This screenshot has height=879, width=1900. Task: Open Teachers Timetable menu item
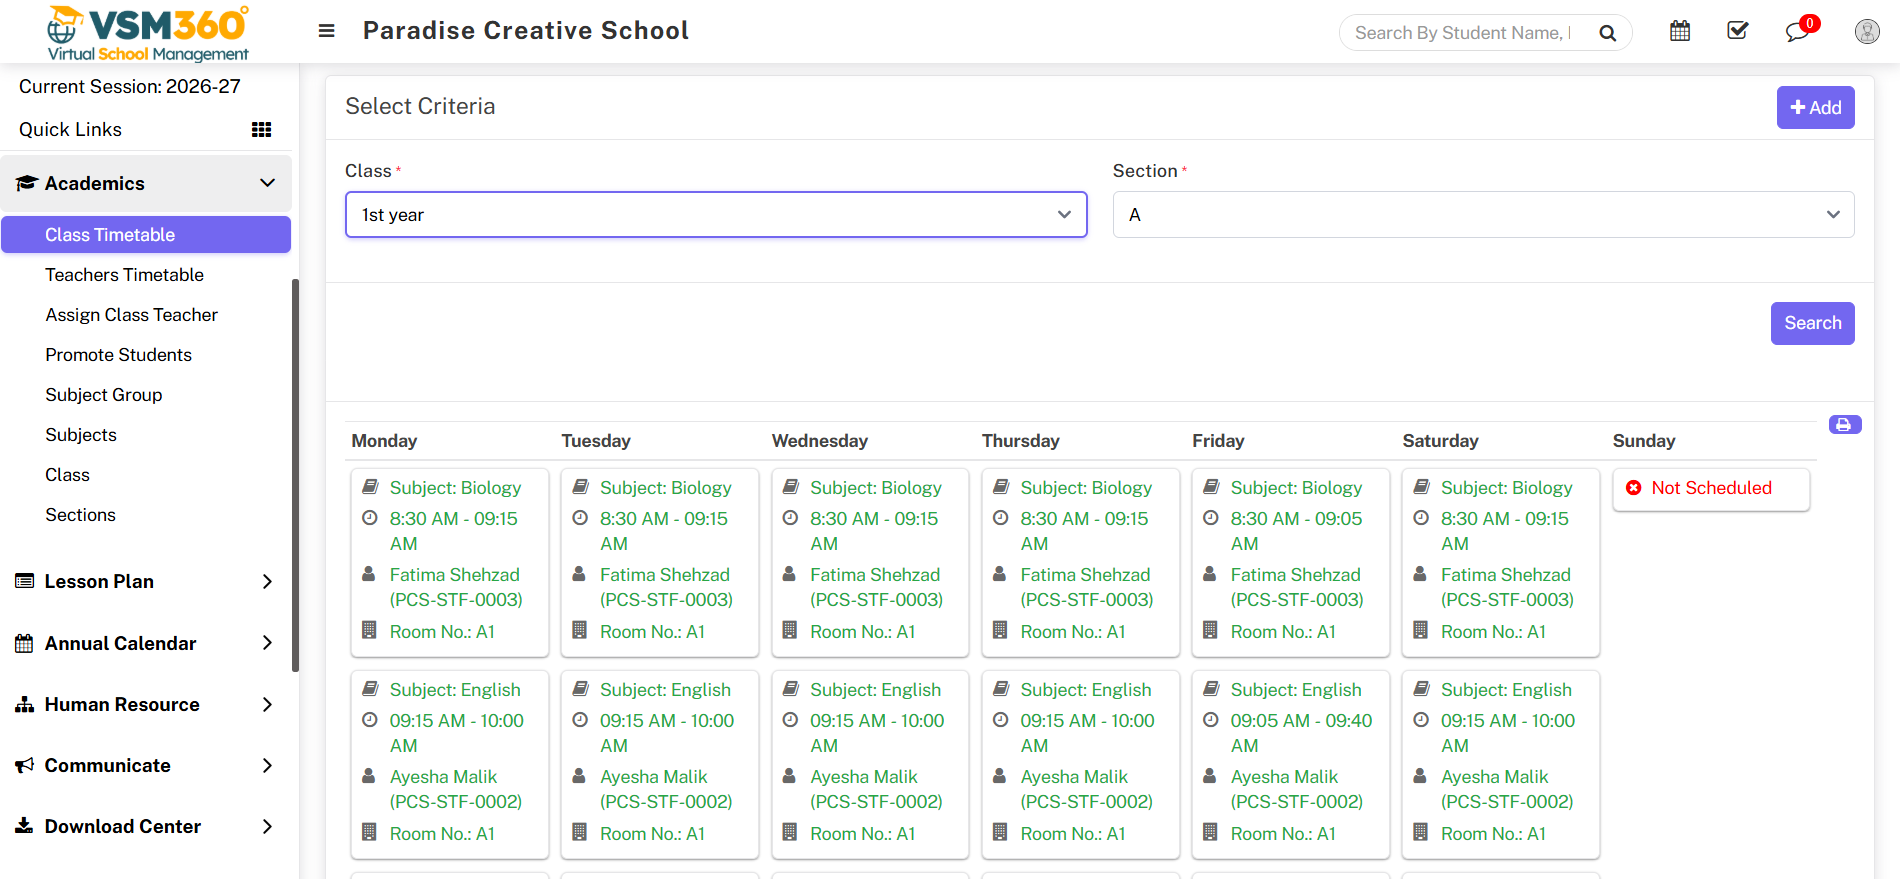click(124, 275)
